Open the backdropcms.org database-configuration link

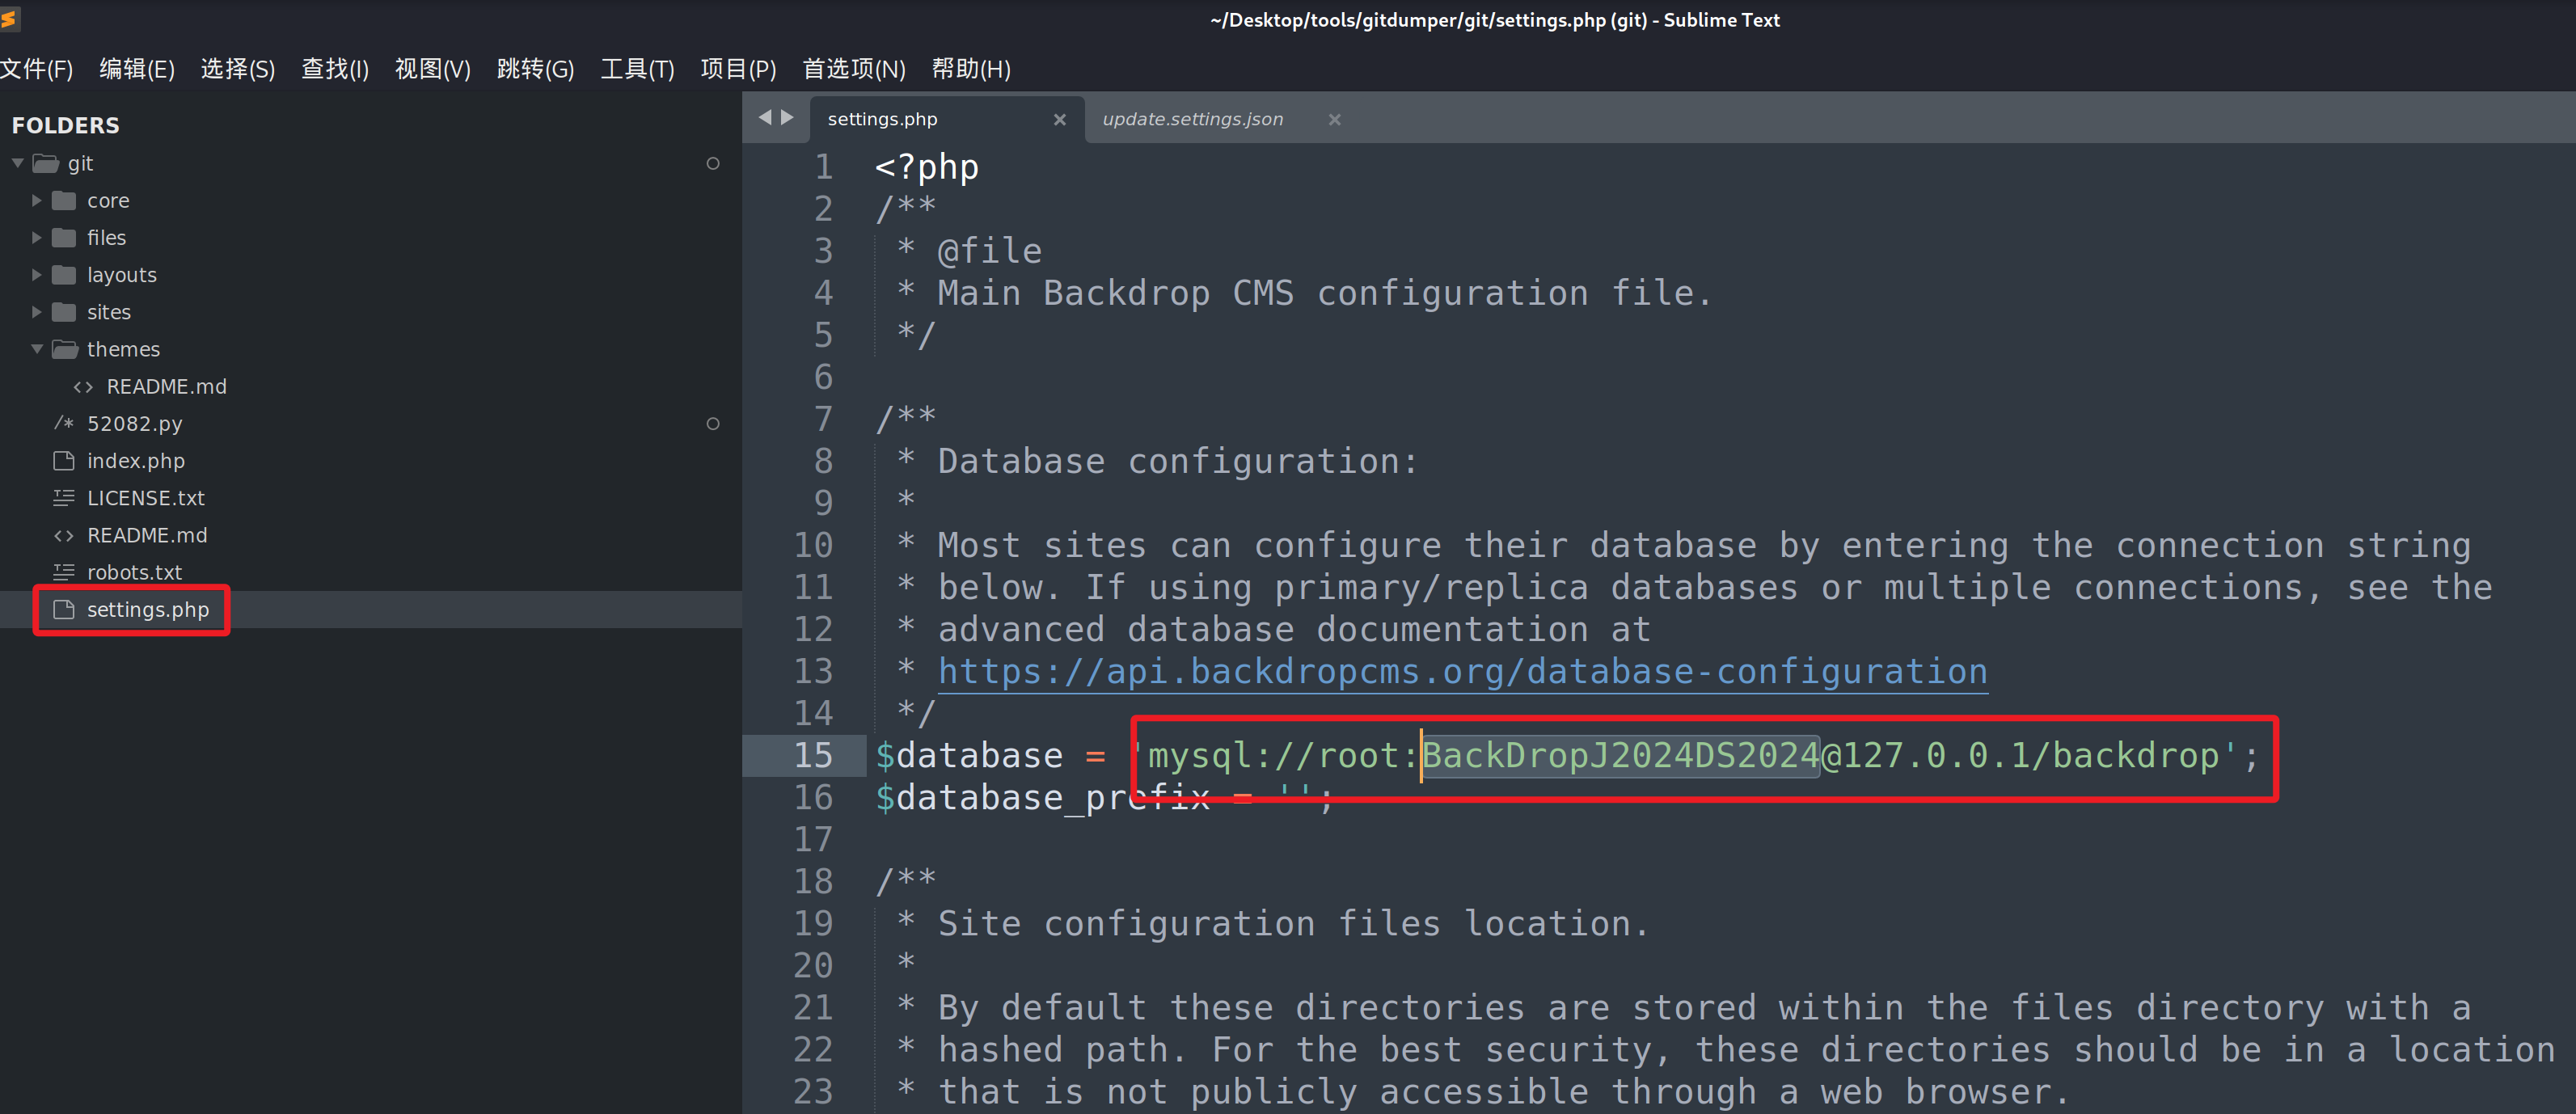point(1462,671)
